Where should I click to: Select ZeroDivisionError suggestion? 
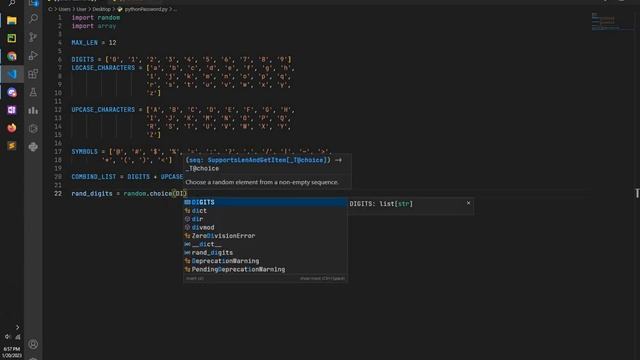pos(264,236)
